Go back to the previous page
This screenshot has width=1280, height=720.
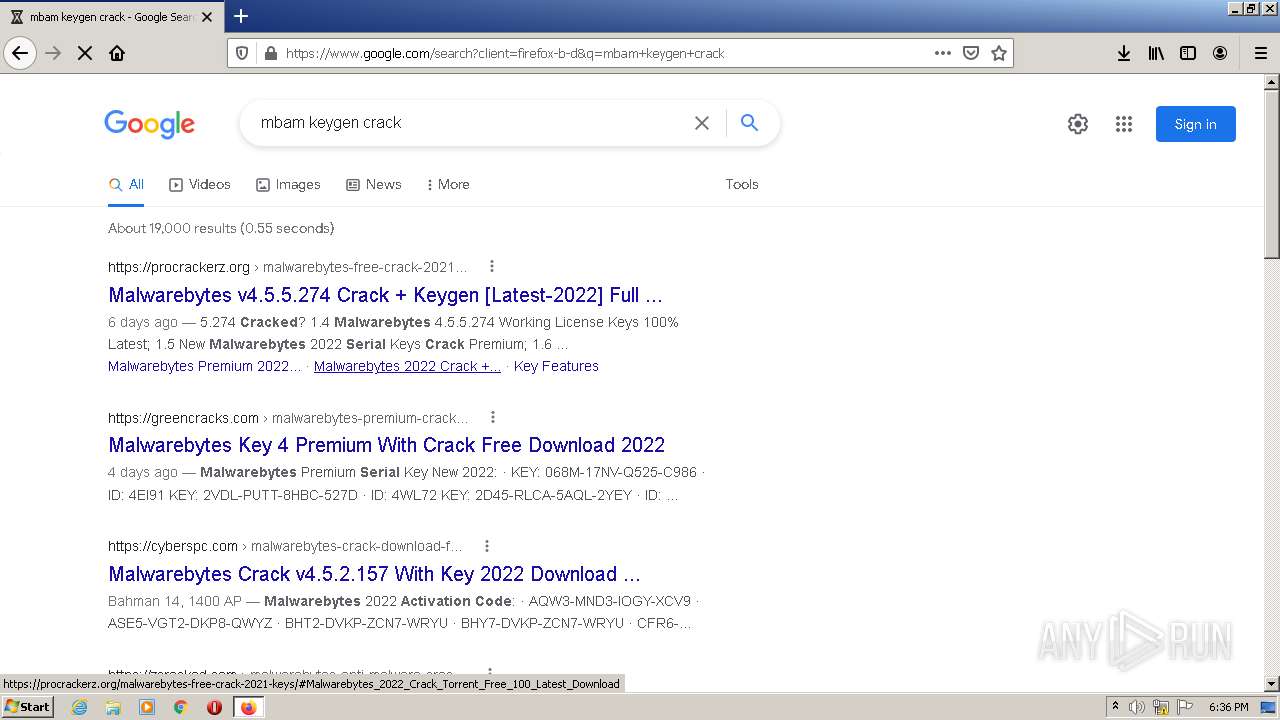(20, 53)
